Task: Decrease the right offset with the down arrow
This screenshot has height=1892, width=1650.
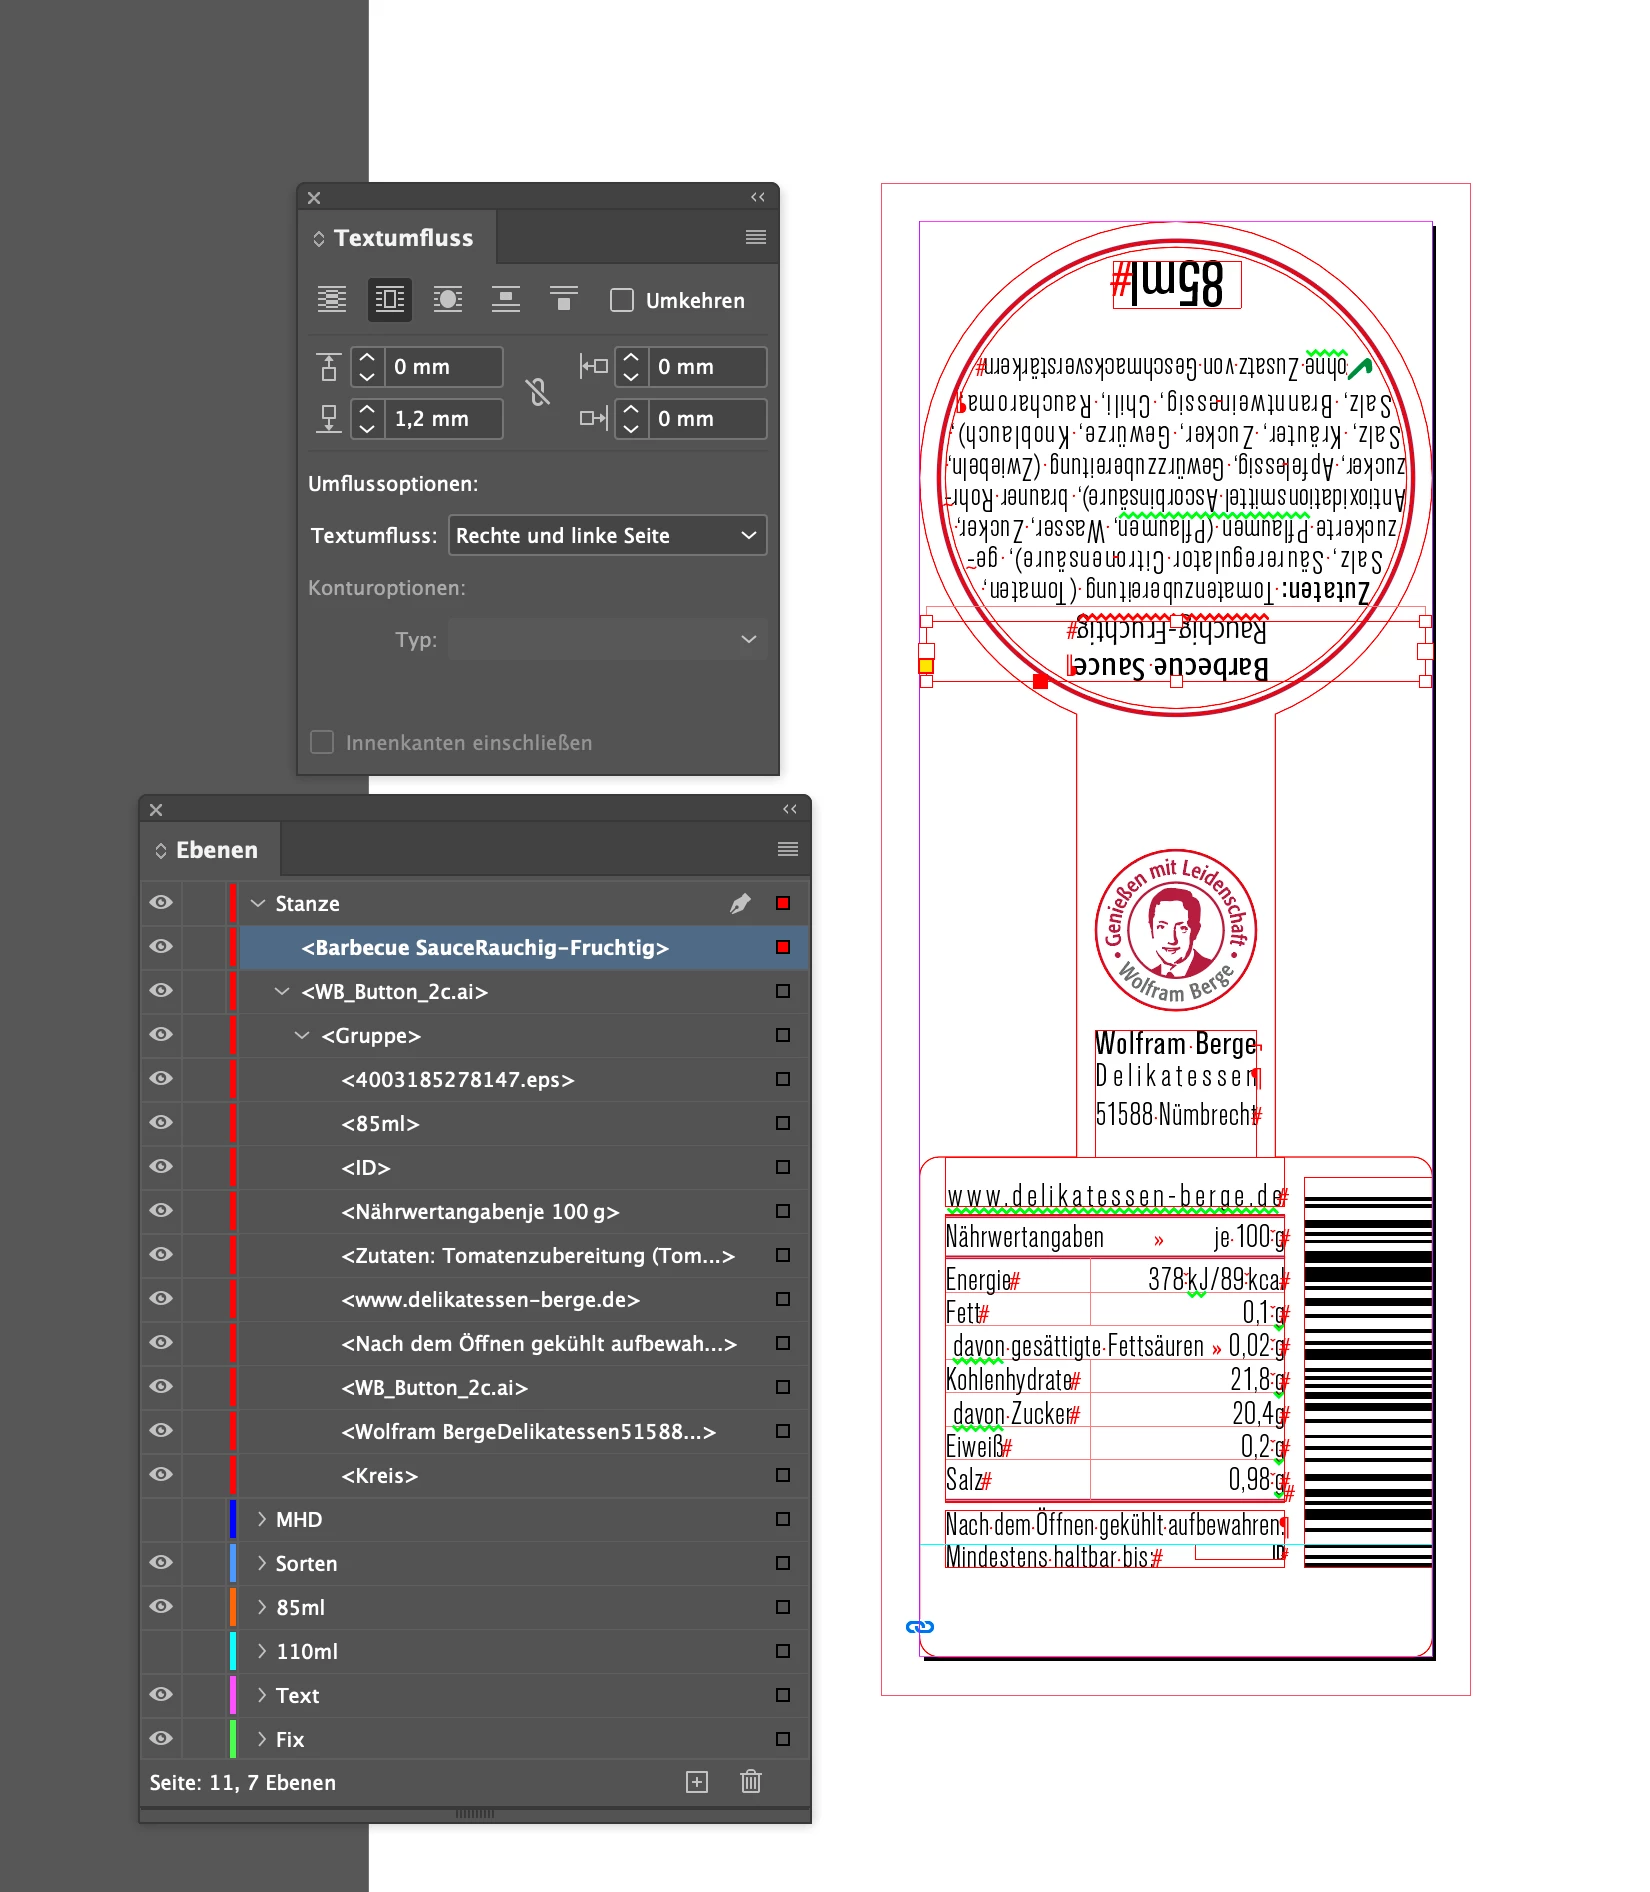Action: pos(631,429)
